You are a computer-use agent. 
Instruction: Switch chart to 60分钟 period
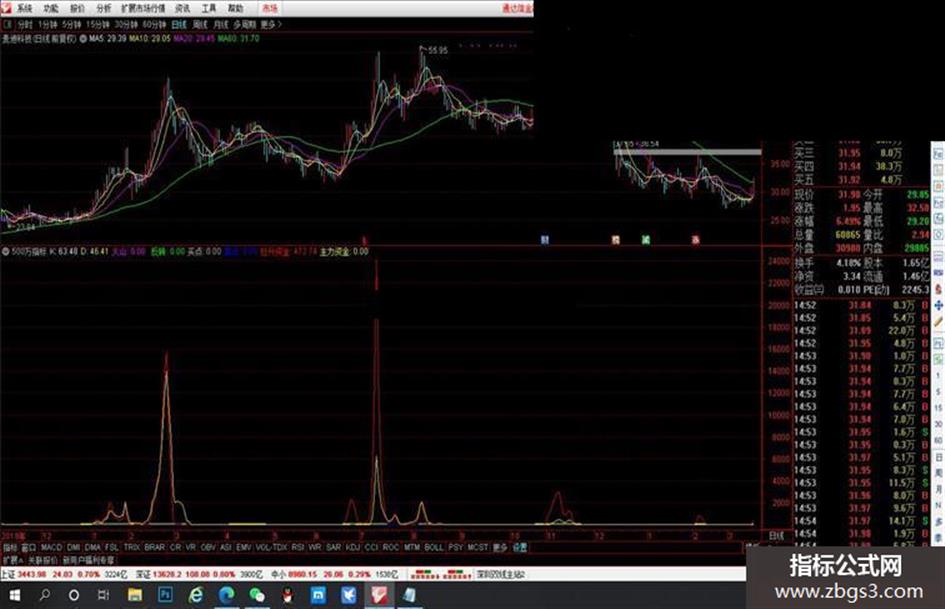155,25
